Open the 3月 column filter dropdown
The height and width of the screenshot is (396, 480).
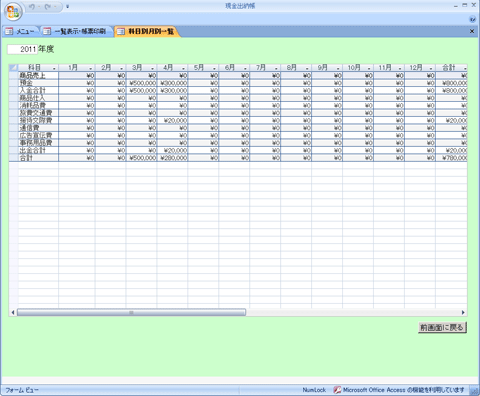[x=153, y=68]
